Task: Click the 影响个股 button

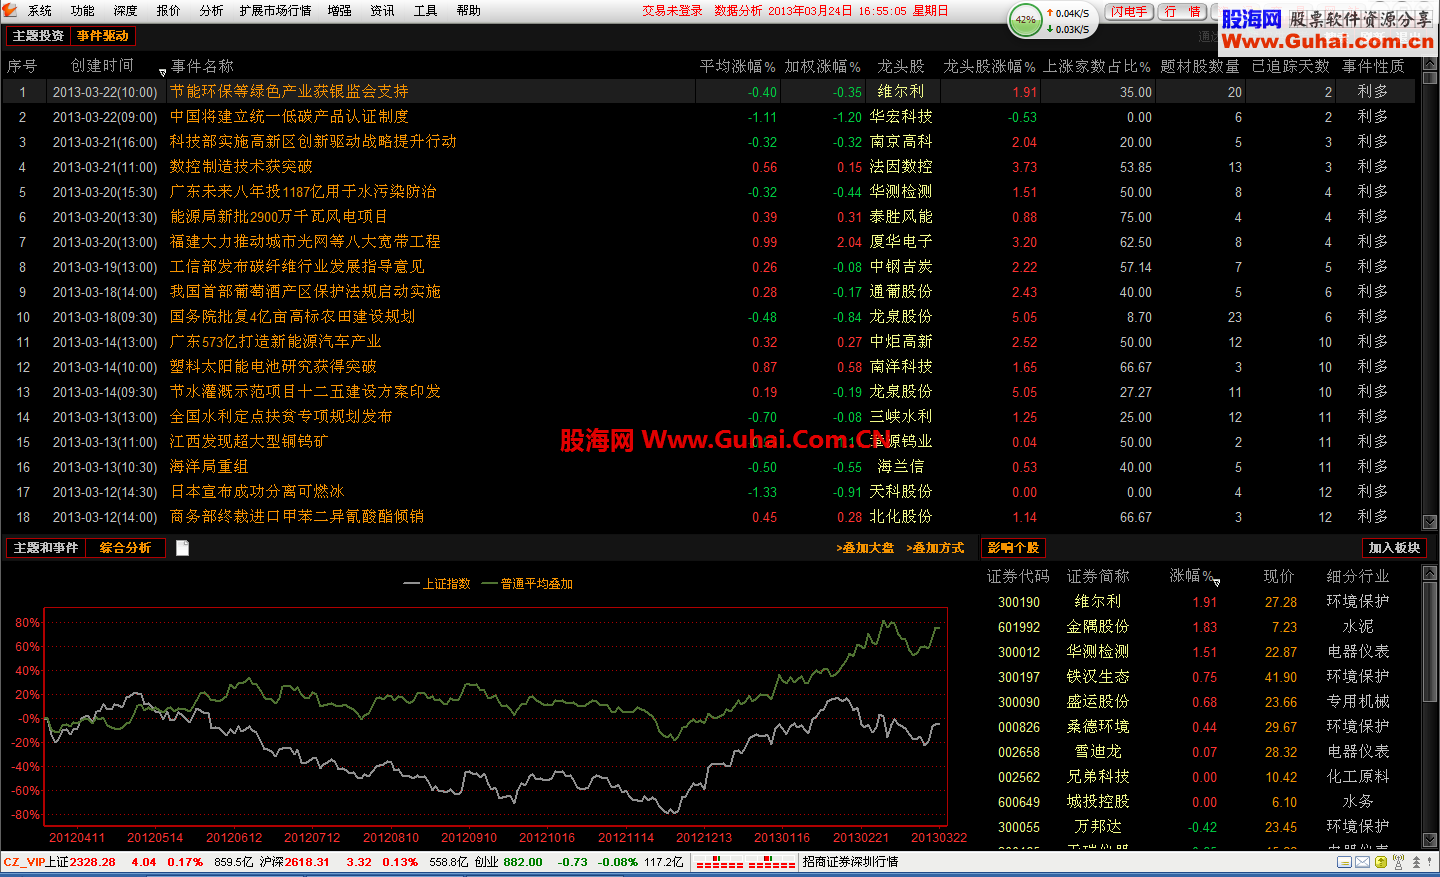Action: click(1013, 548)
